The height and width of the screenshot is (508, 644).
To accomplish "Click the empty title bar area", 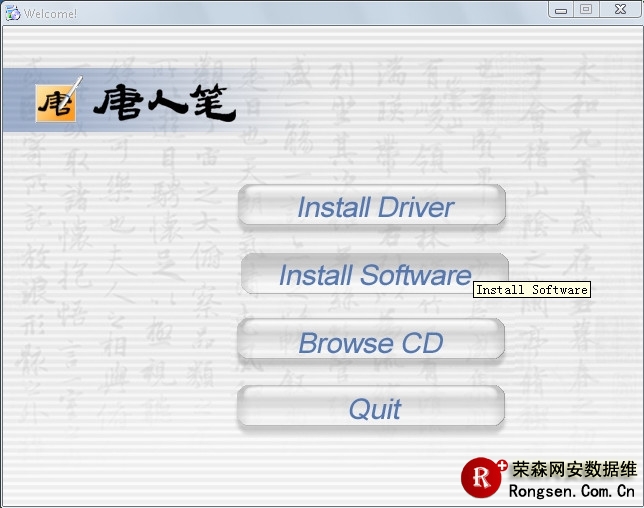I will tap(300, 13).
